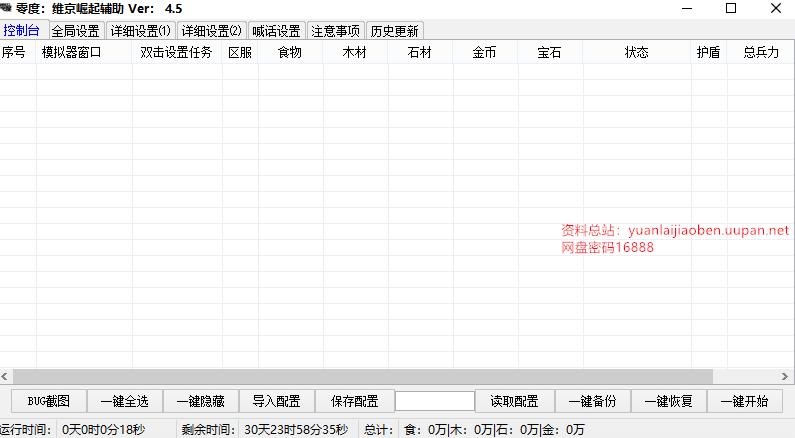Click the 剩余时间 value 30天23时58分35秒
Image resolution: width=795 pixels, height=438 pixels.
coord(296,430)
